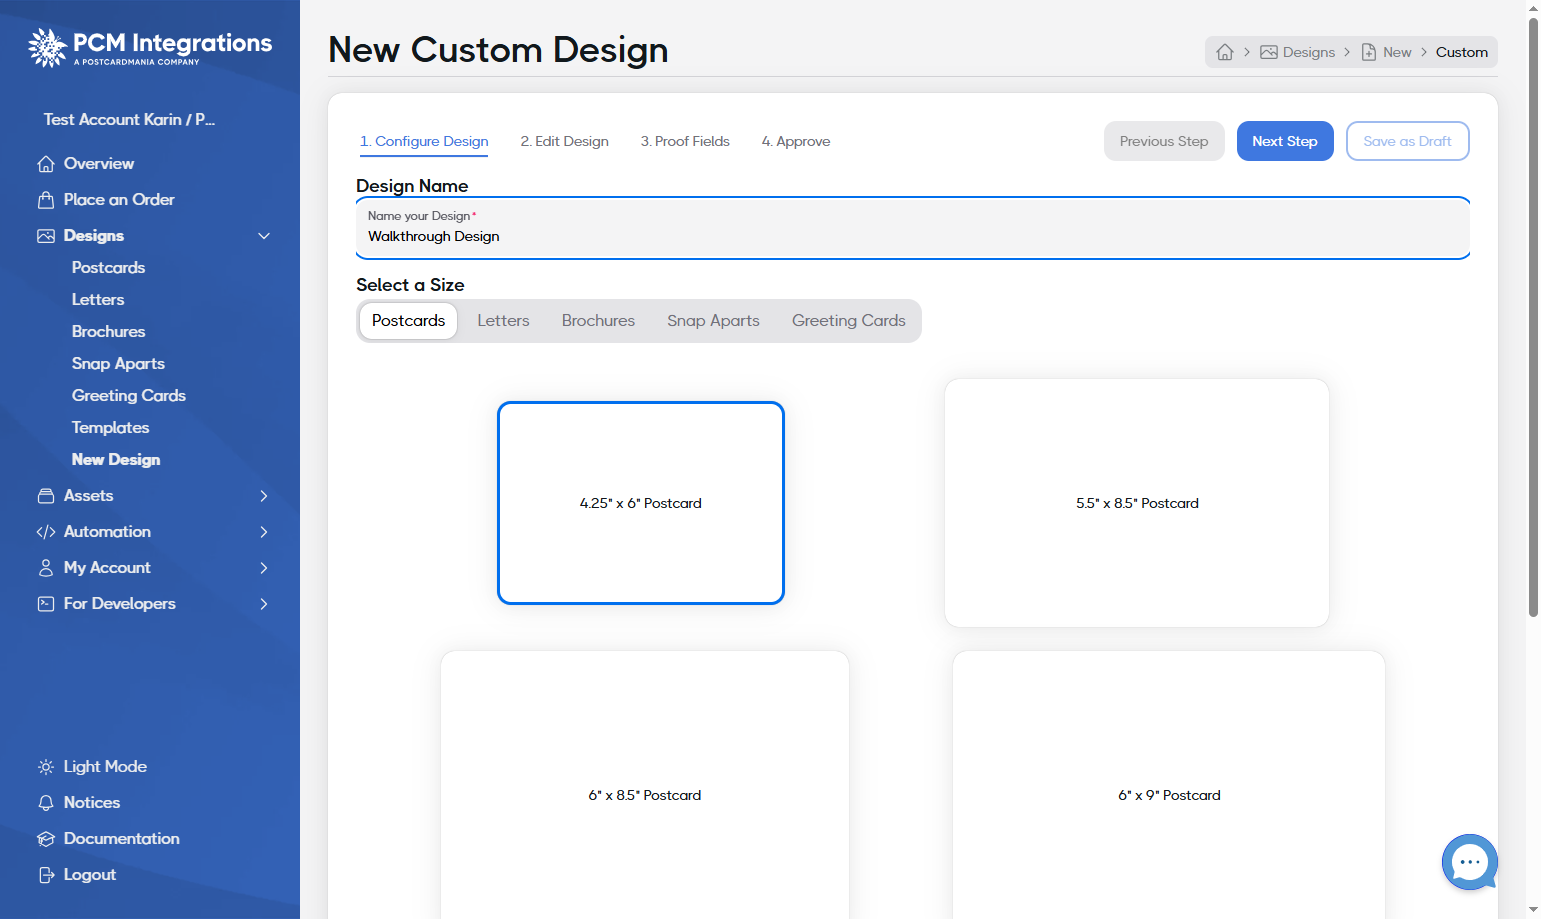Click the breadcrumb New file icon
This screenshot has height=919, width=1541.
(x=1369, y=52)
